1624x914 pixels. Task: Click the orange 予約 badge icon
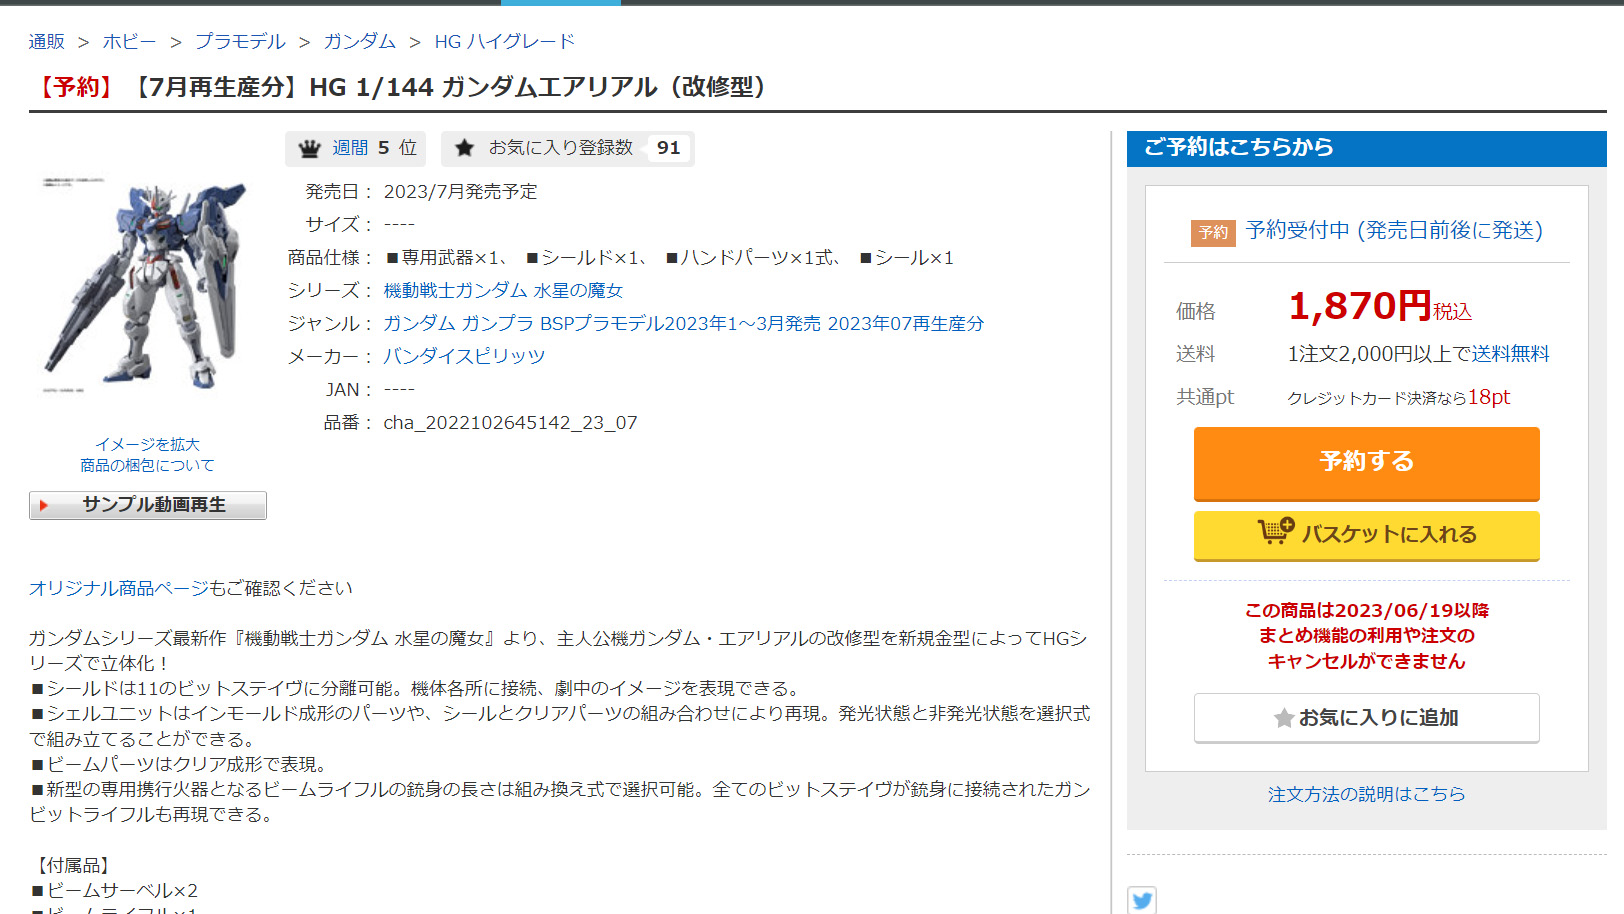click(1213, 232)
